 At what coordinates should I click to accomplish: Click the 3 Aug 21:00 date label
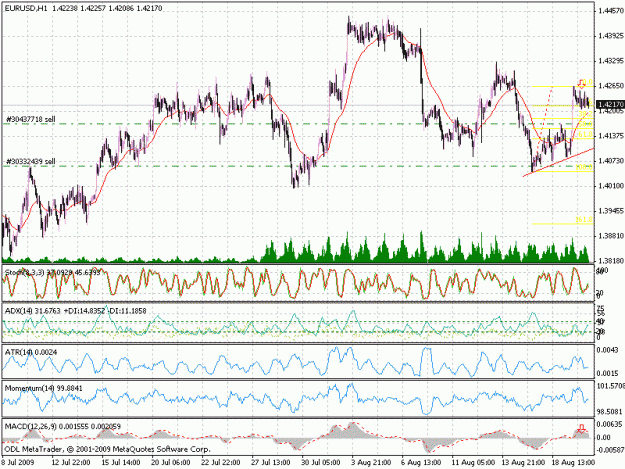coord(371,463)
